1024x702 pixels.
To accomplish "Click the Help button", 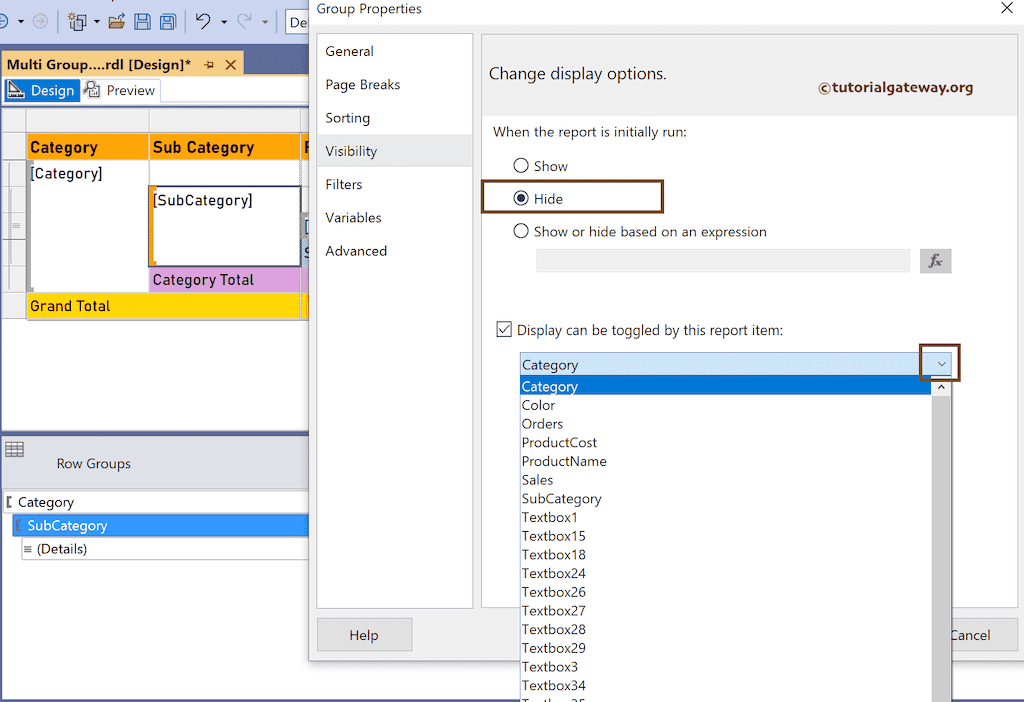I will 364,634.
